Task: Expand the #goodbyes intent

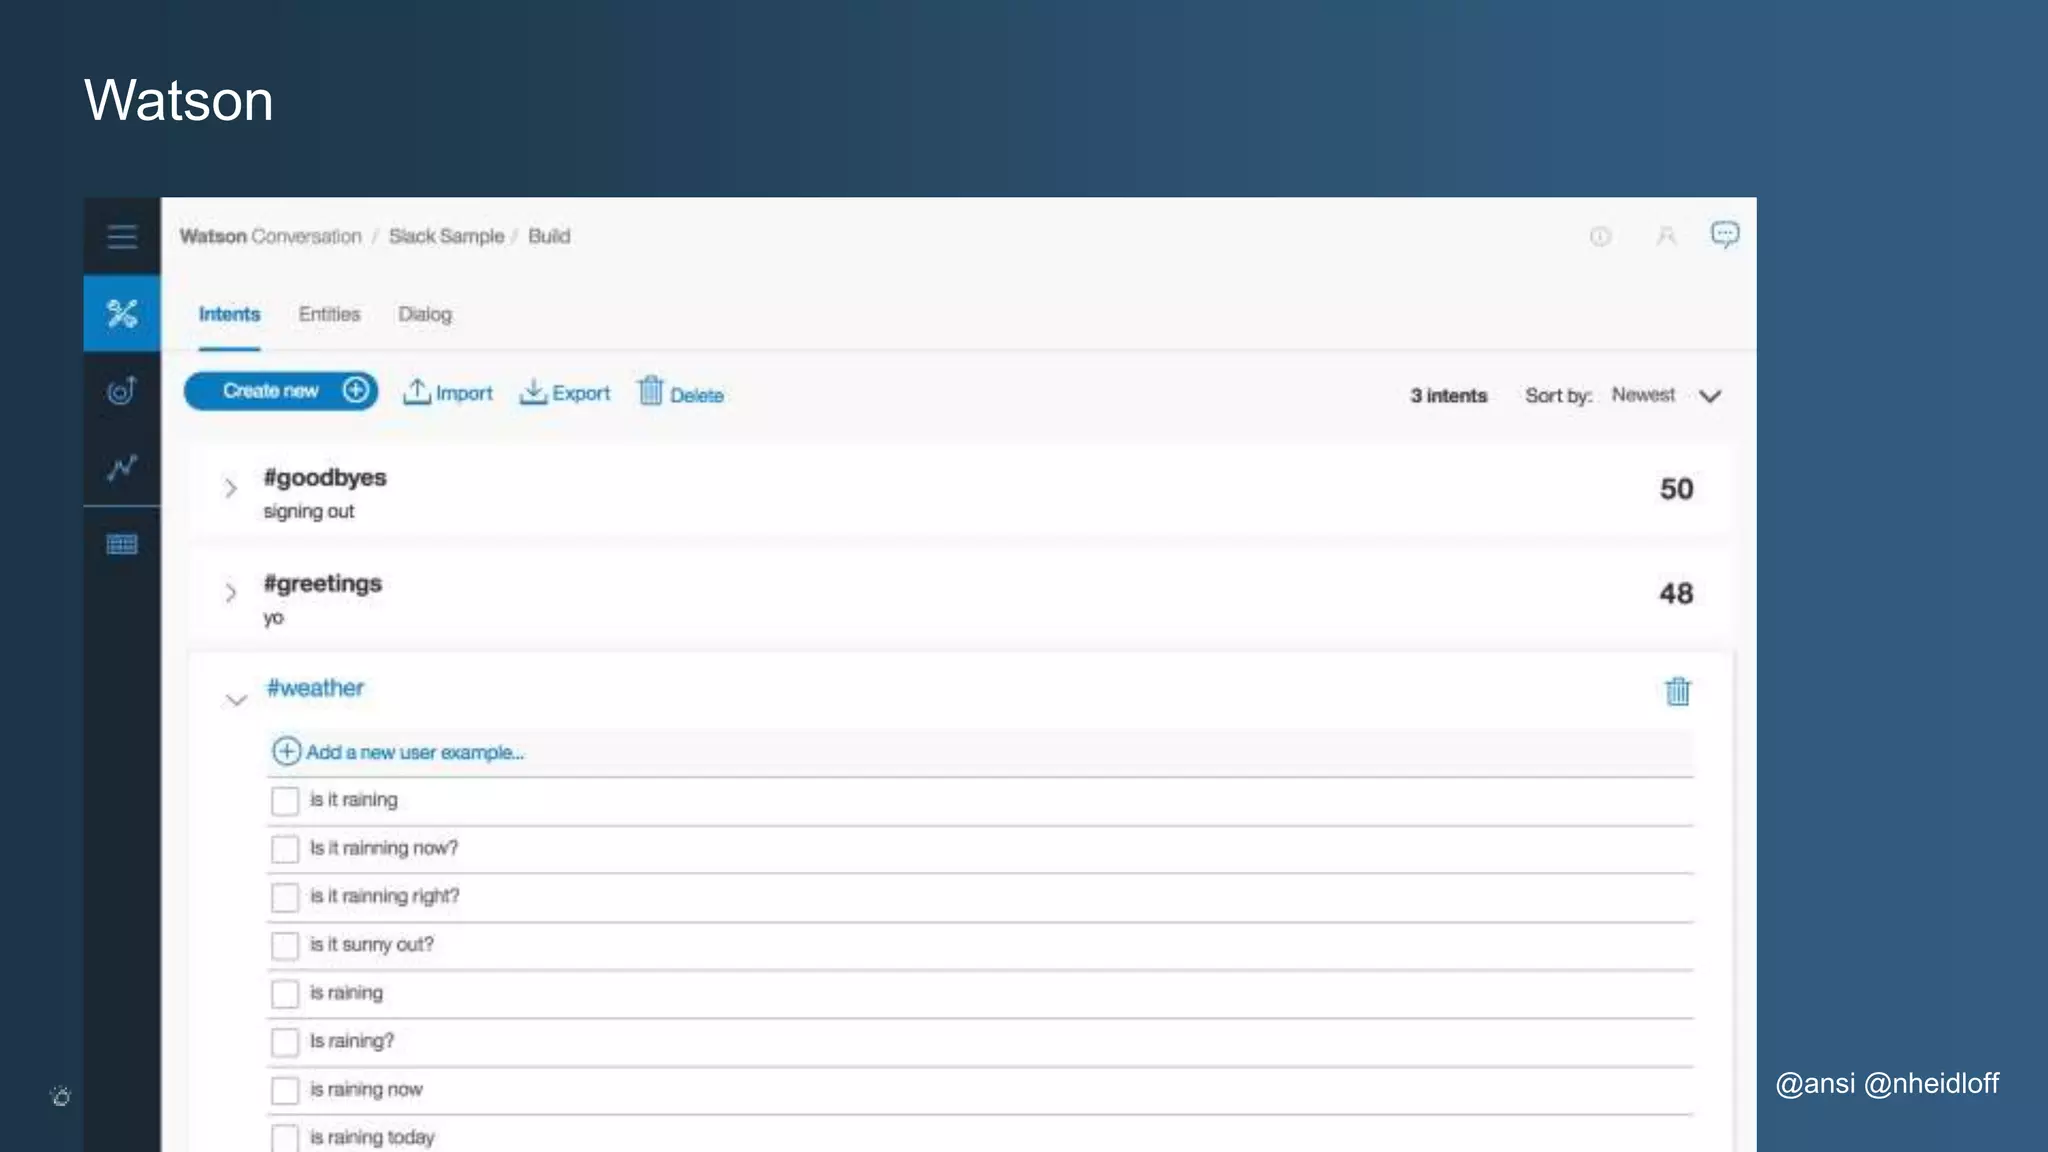Action: (231, 488)
